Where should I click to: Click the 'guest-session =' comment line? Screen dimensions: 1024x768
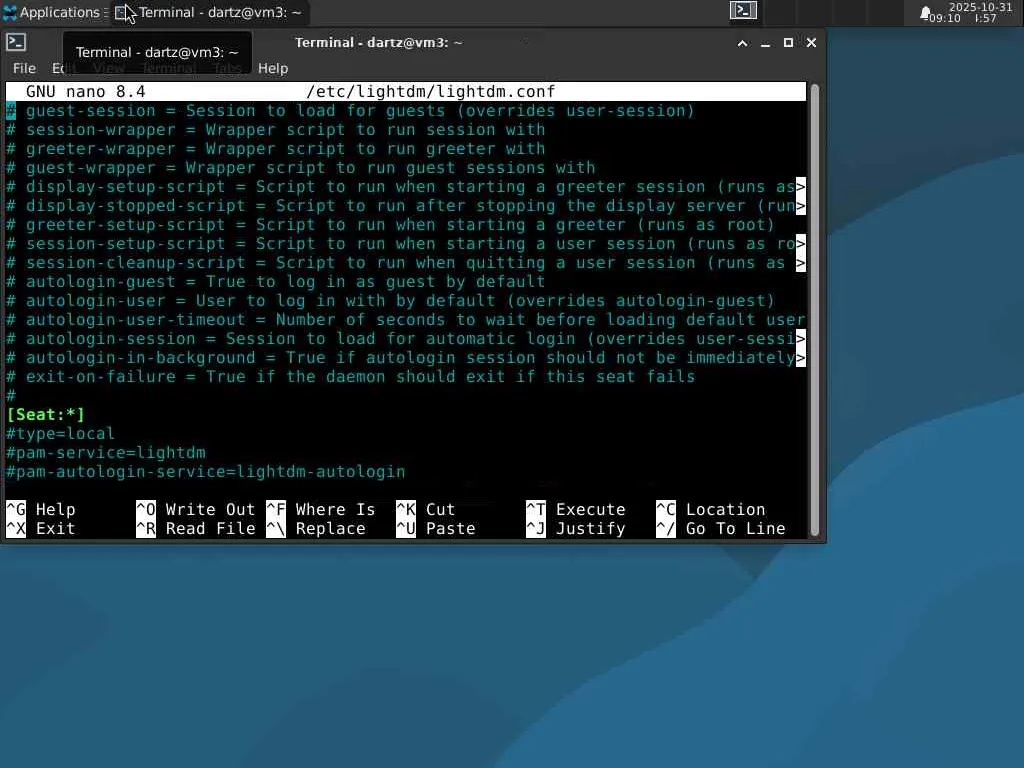point(350,111)
